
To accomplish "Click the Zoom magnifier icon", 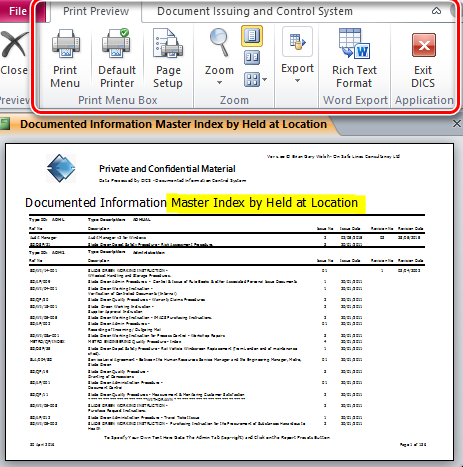I will pyautogui.click(x=219, y=42).
